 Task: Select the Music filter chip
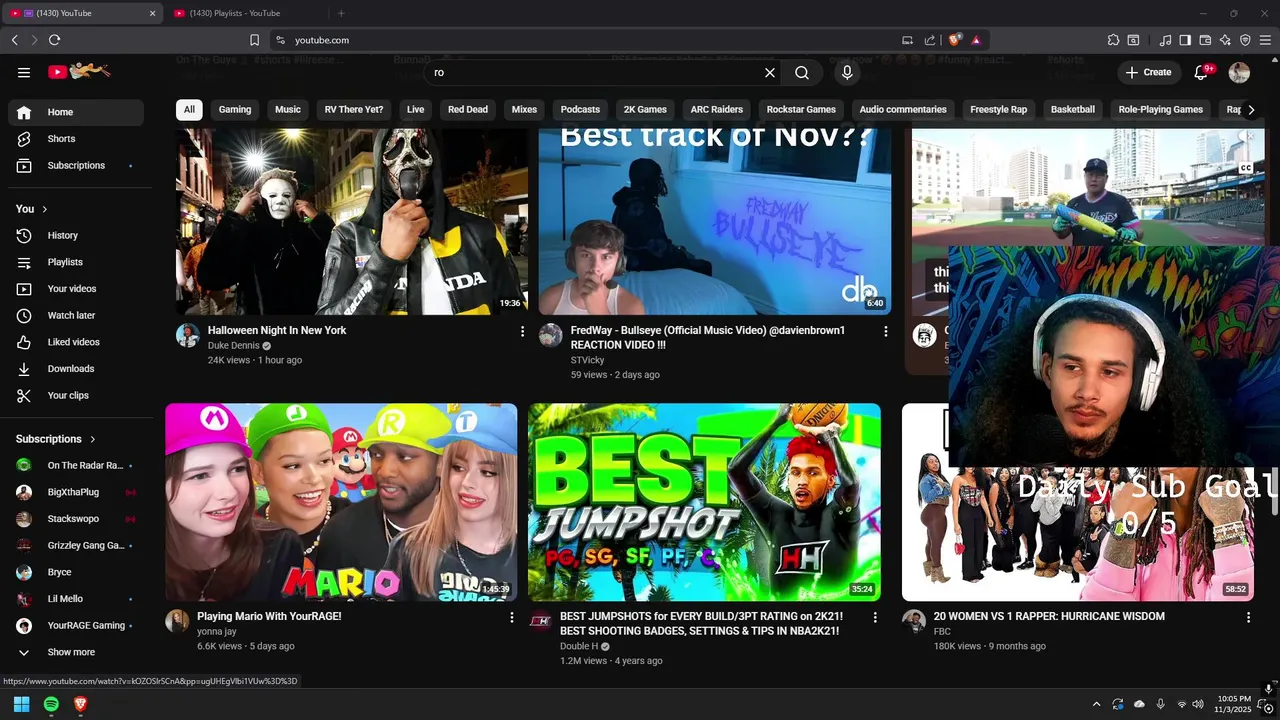[288, 109]
